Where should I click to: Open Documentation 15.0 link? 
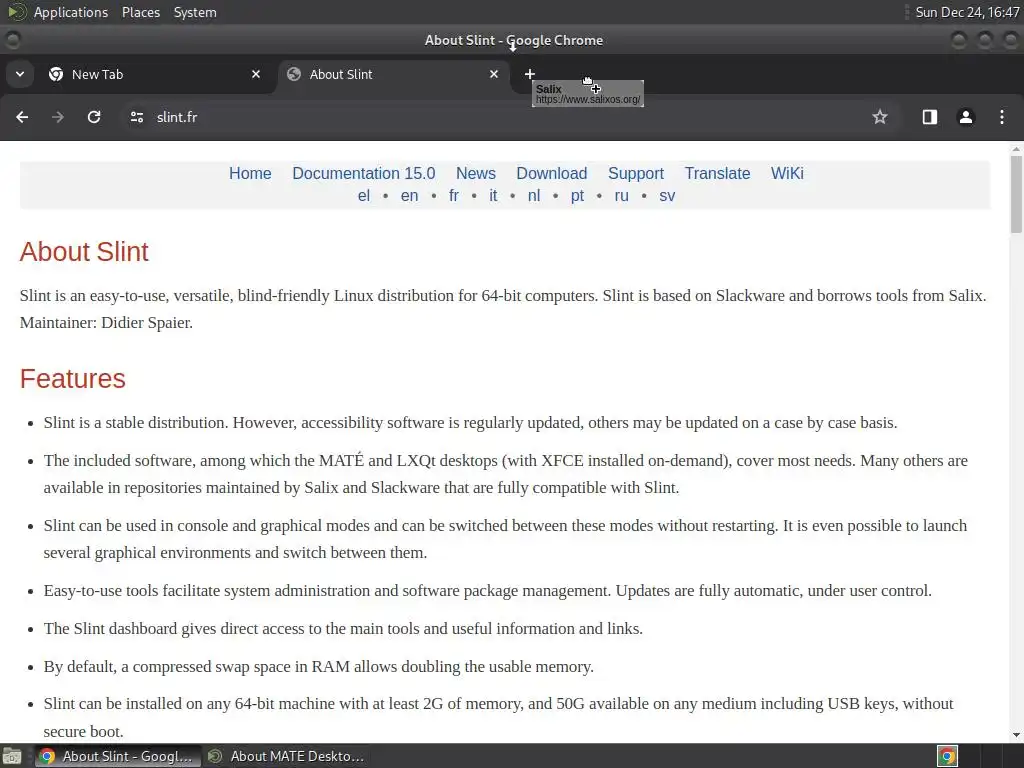[363, 174]
